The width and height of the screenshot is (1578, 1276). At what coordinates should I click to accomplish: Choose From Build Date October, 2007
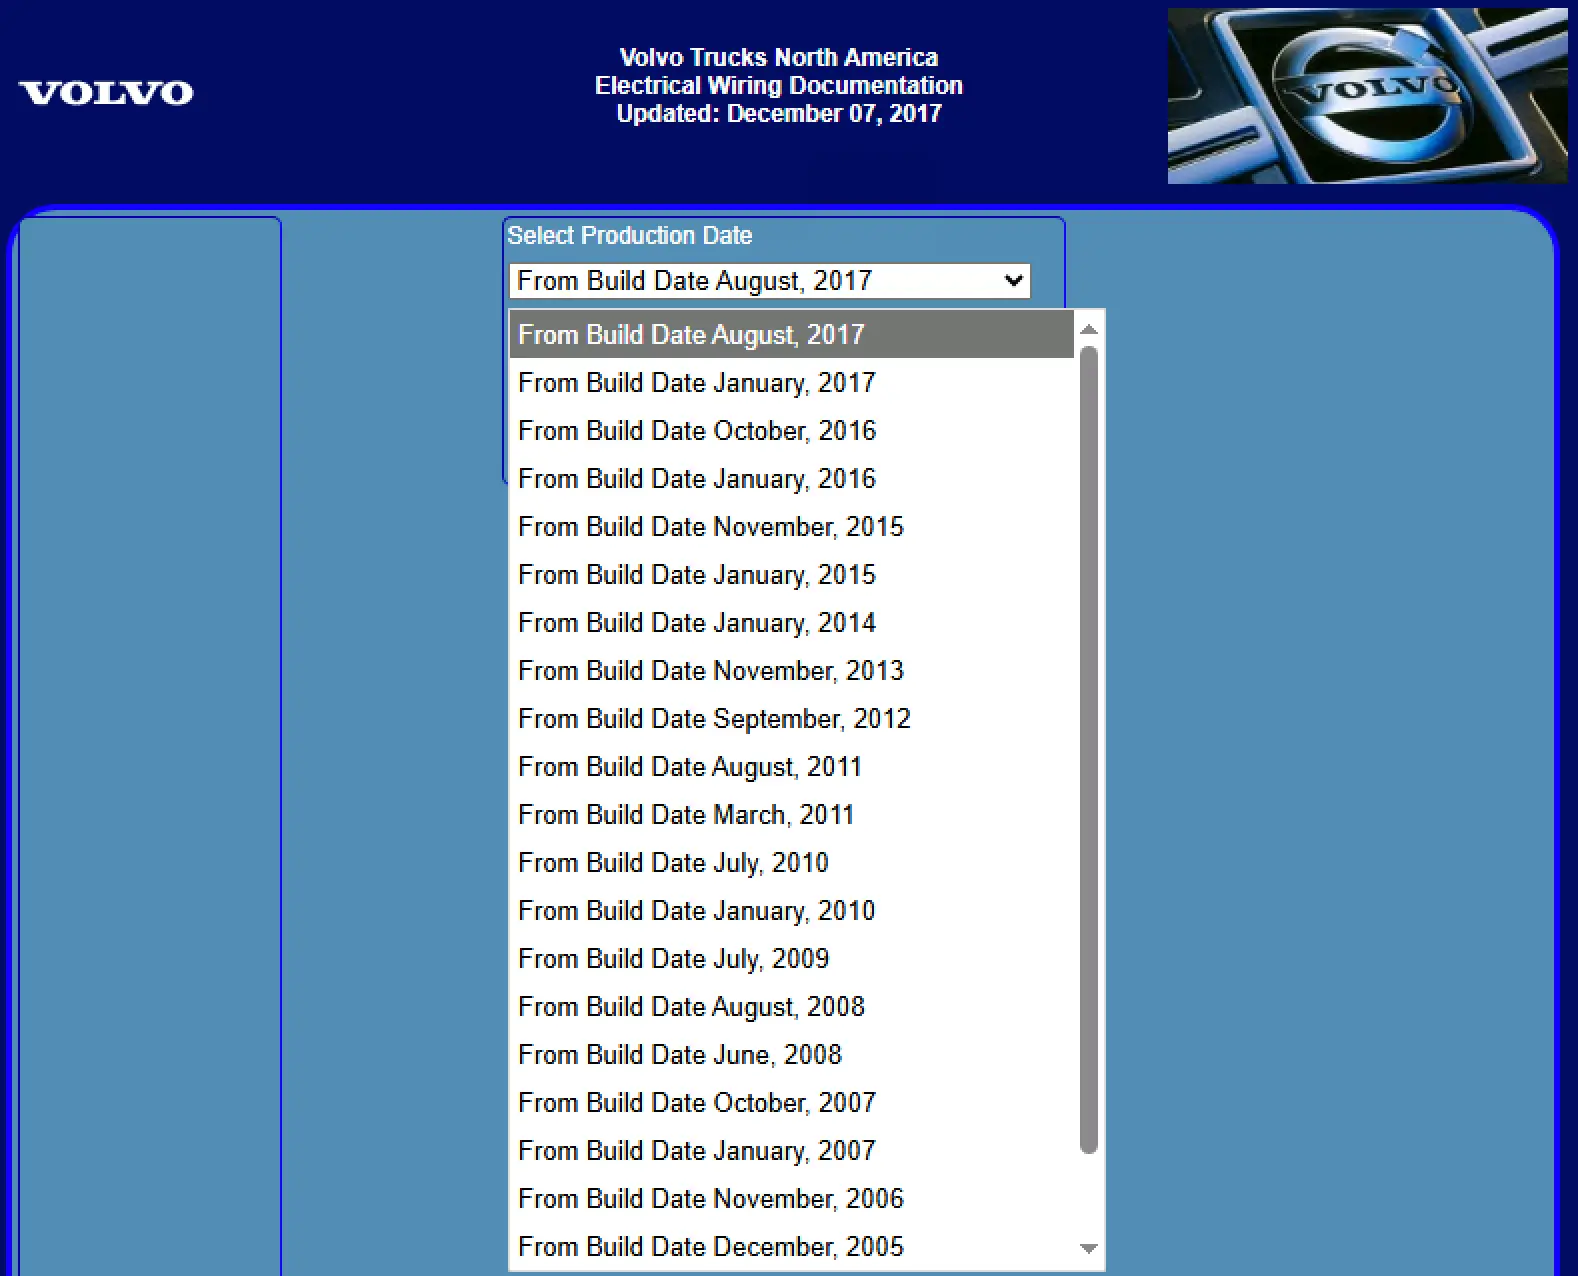791,1102
